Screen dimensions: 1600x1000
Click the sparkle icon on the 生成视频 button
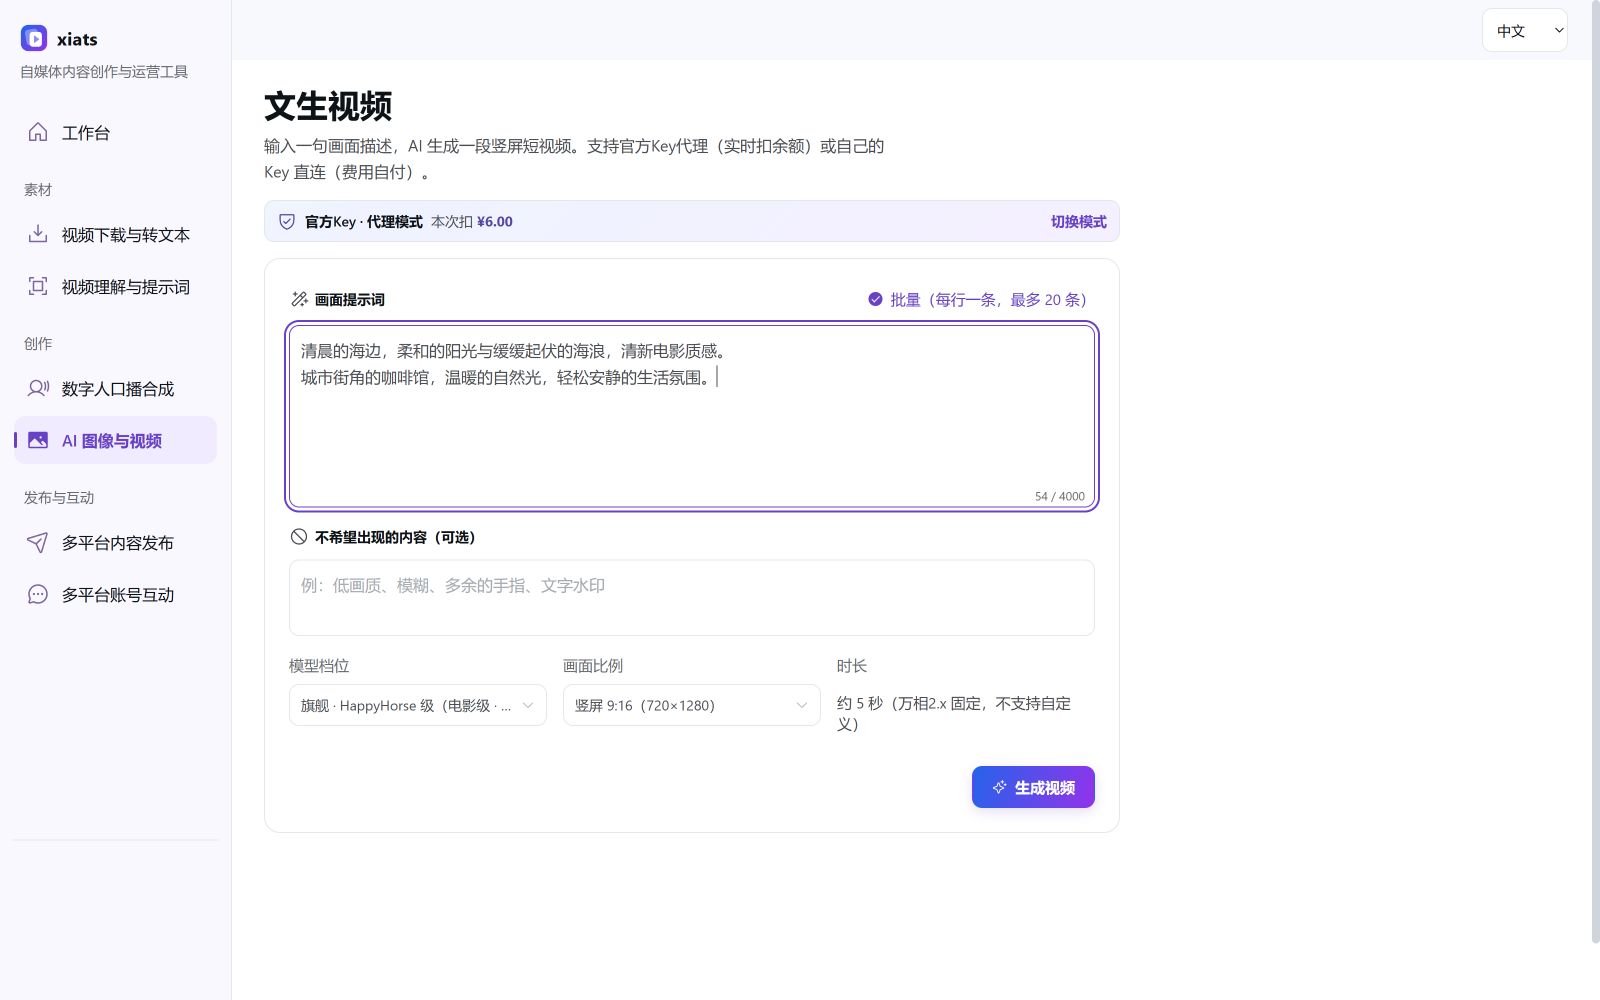coord(999,787)
